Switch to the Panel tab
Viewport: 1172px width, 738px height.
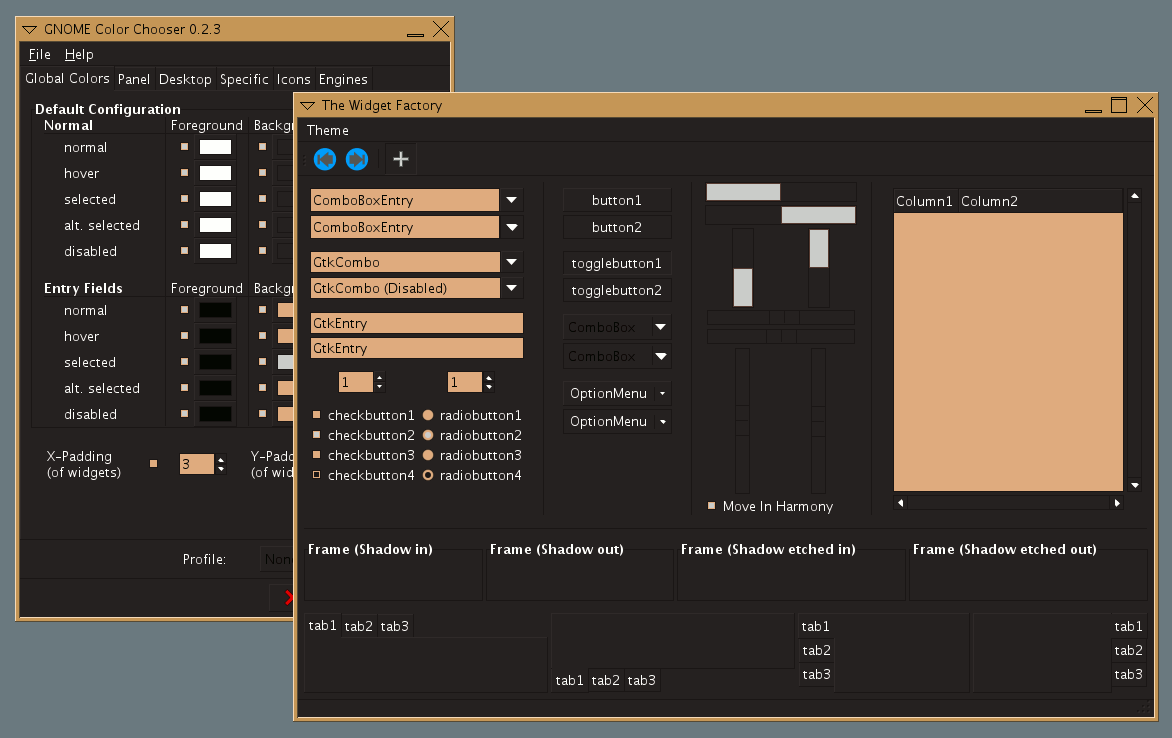[134, 79]
